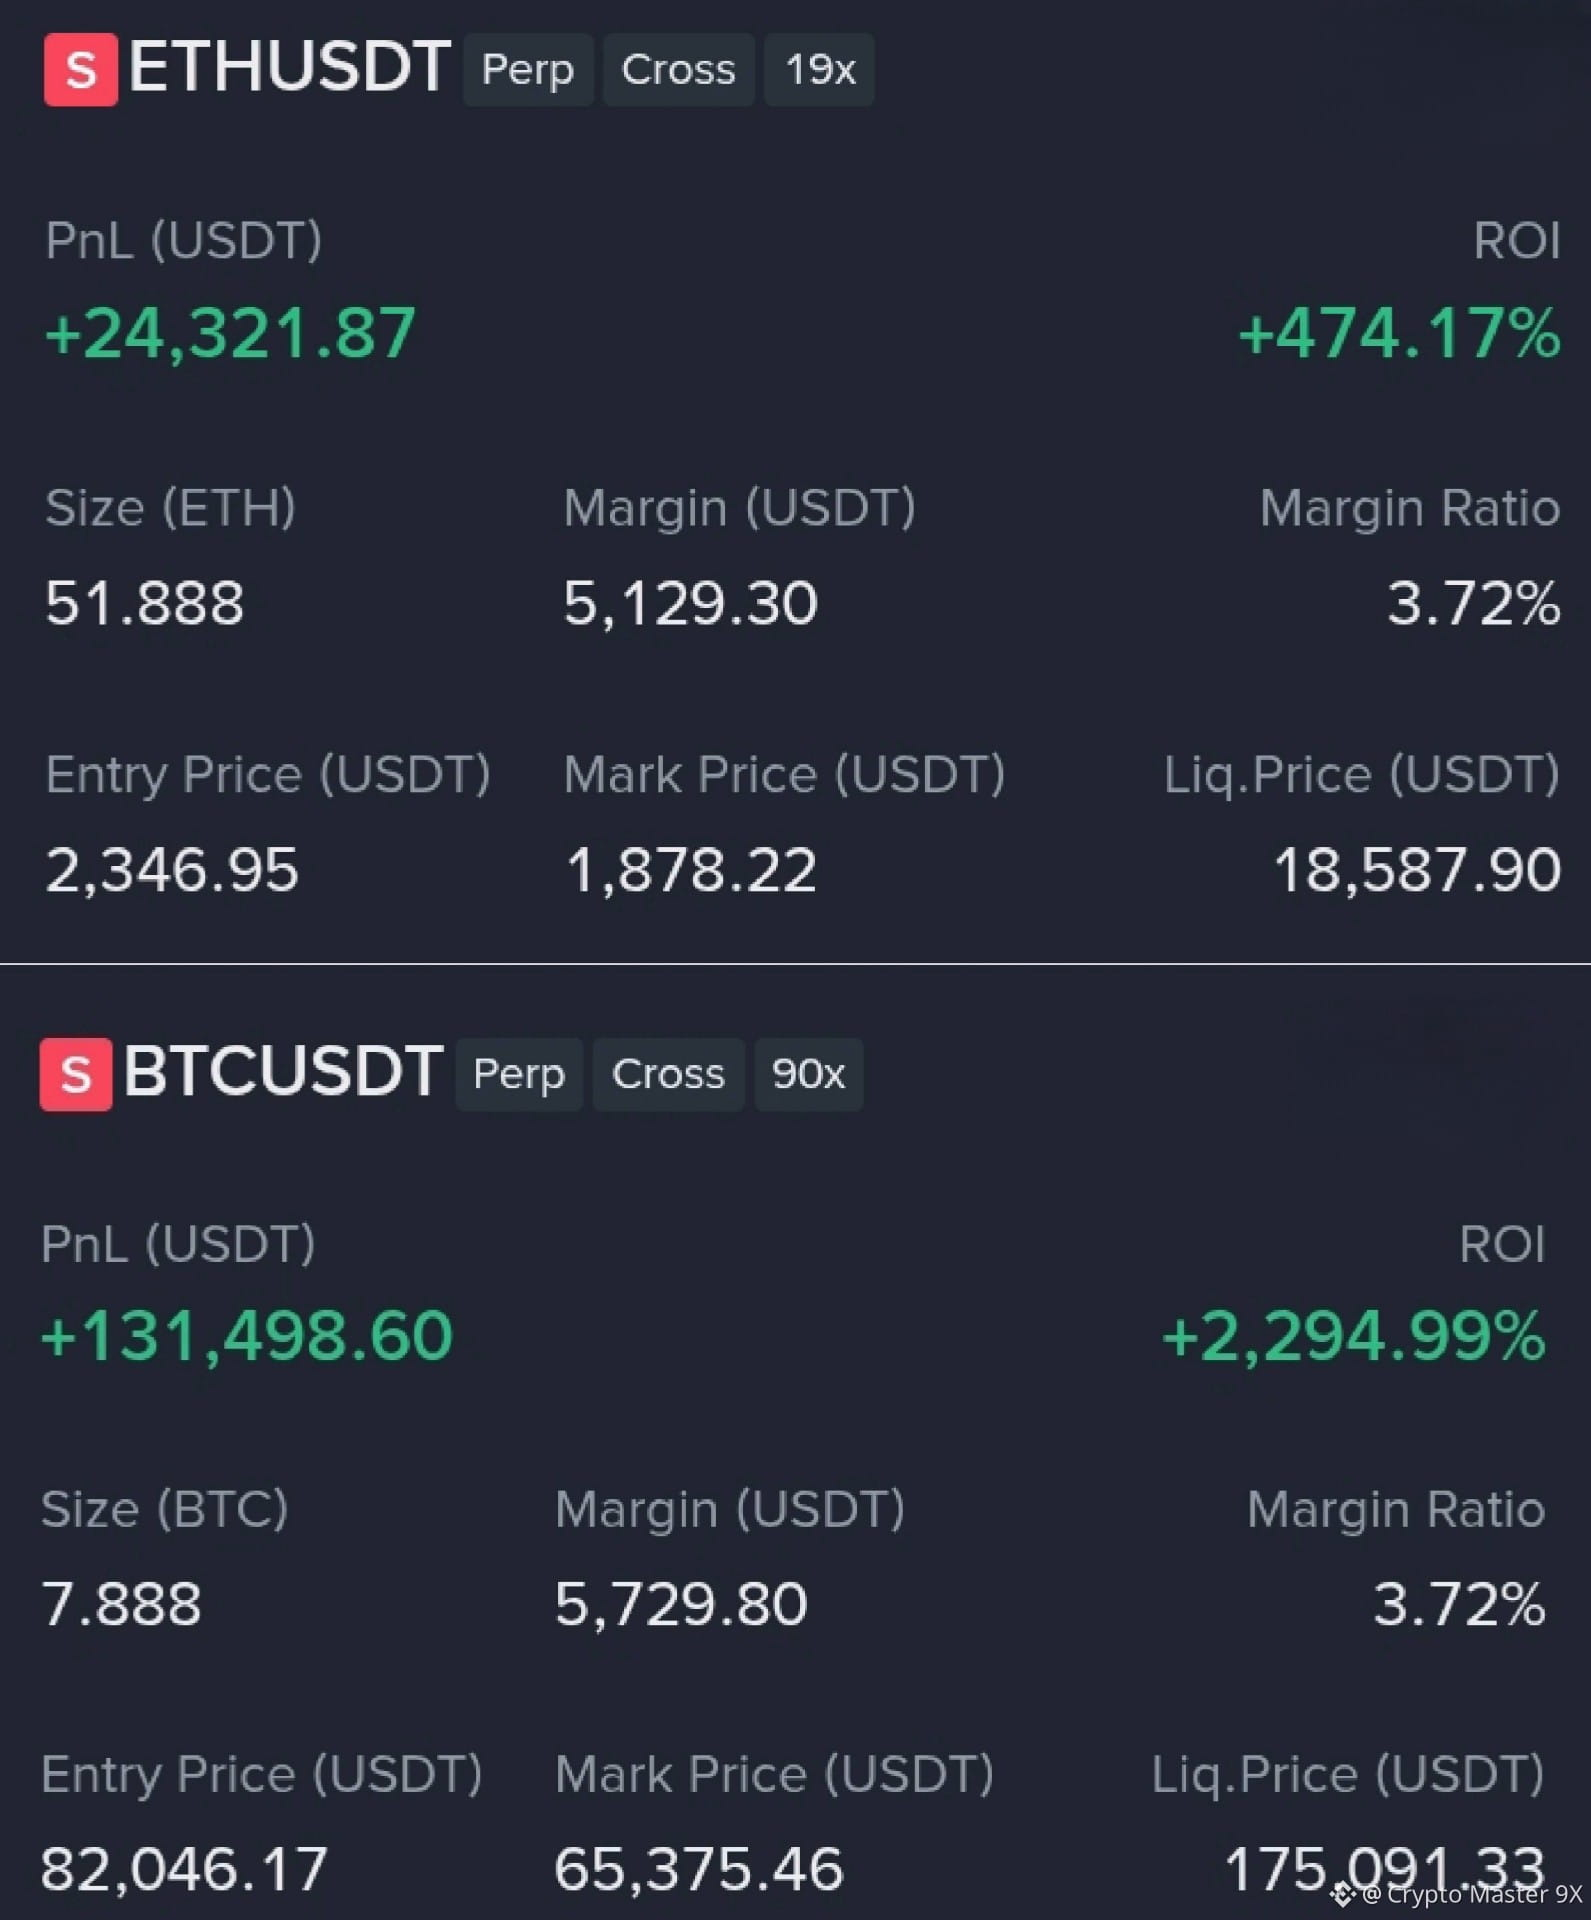
Task: Adjust the 19x leverage tag
Action: coord(820,70)
